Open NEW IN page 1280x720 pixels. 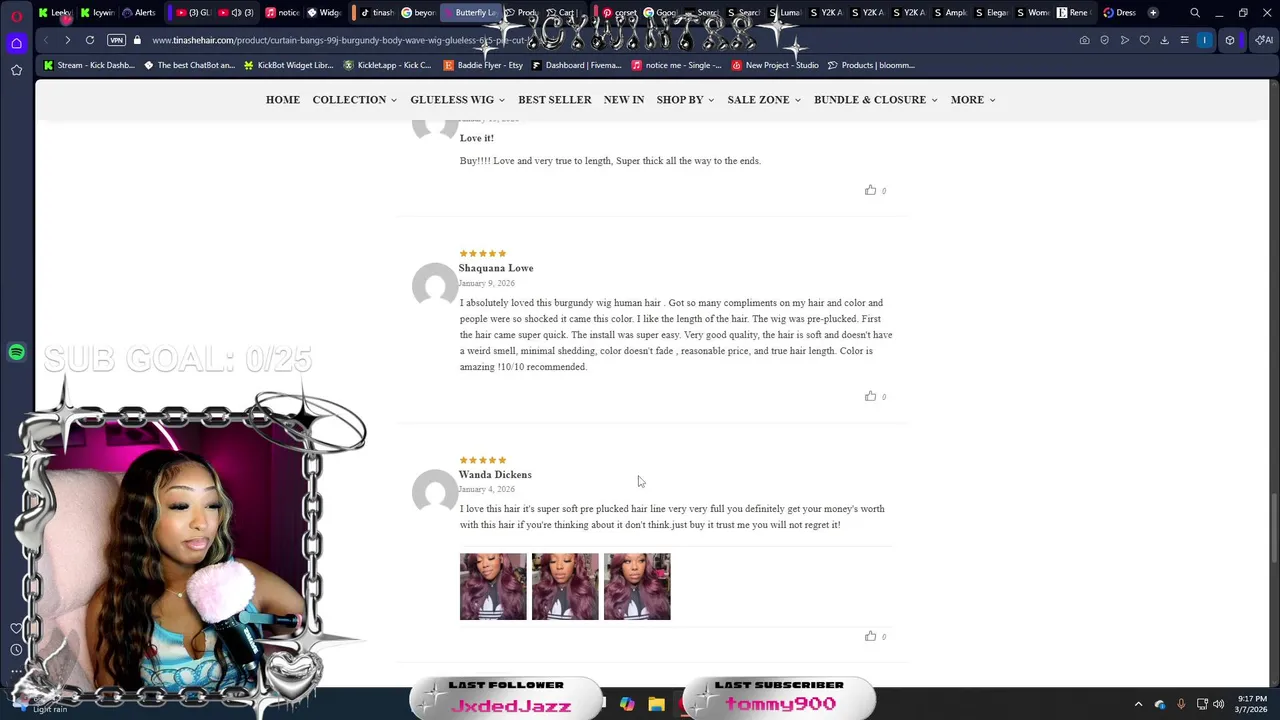point(624,100)
